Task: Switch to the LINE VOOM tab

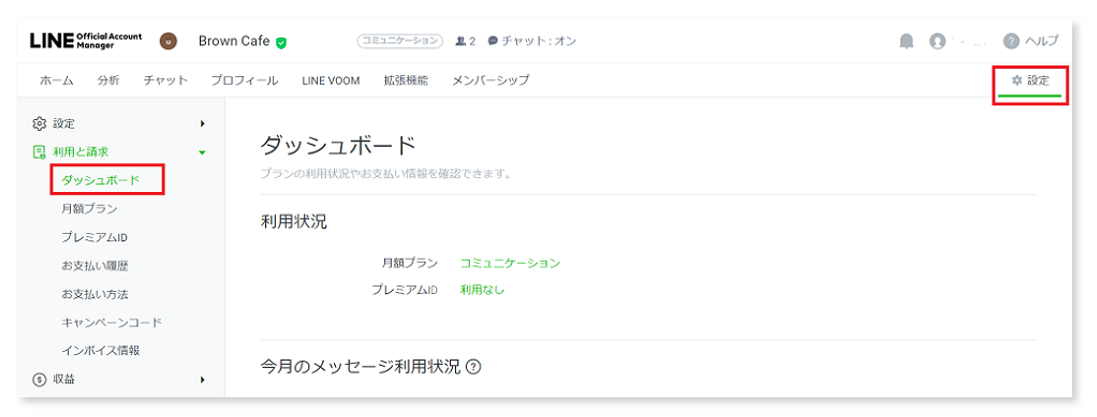Action: 330,80
